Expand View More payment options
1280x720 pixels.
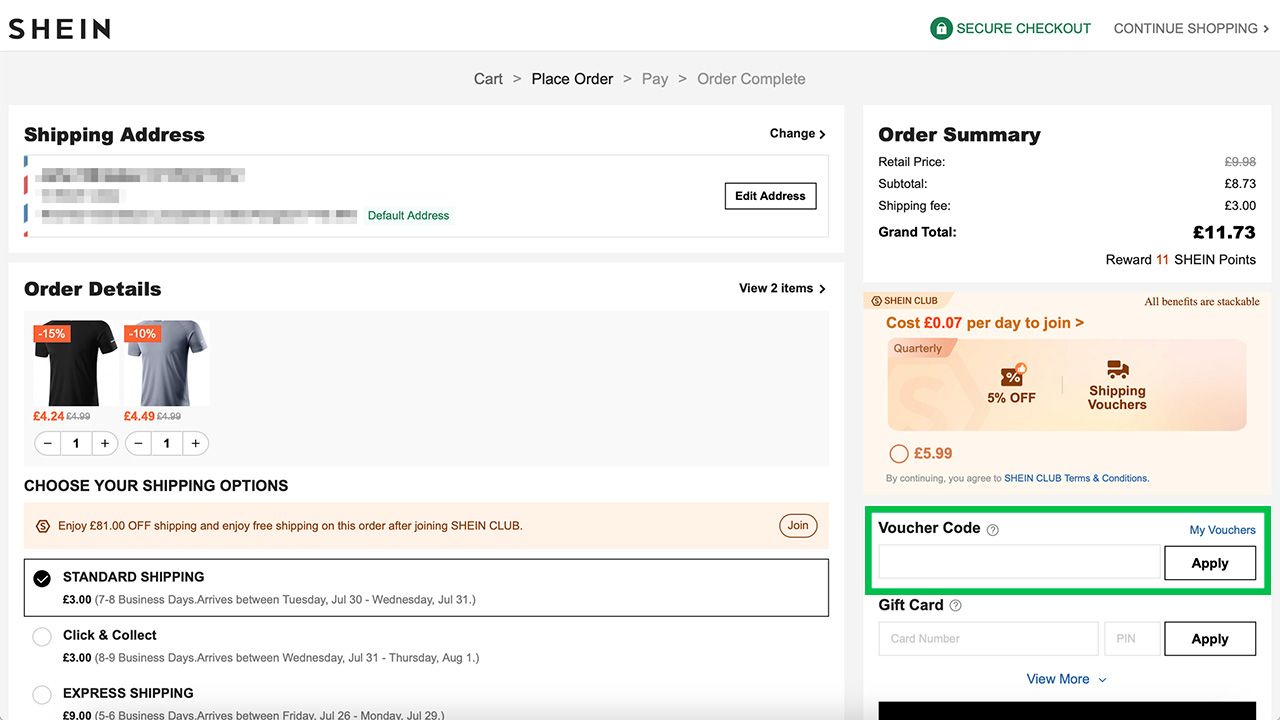[x=1067, y=679]
